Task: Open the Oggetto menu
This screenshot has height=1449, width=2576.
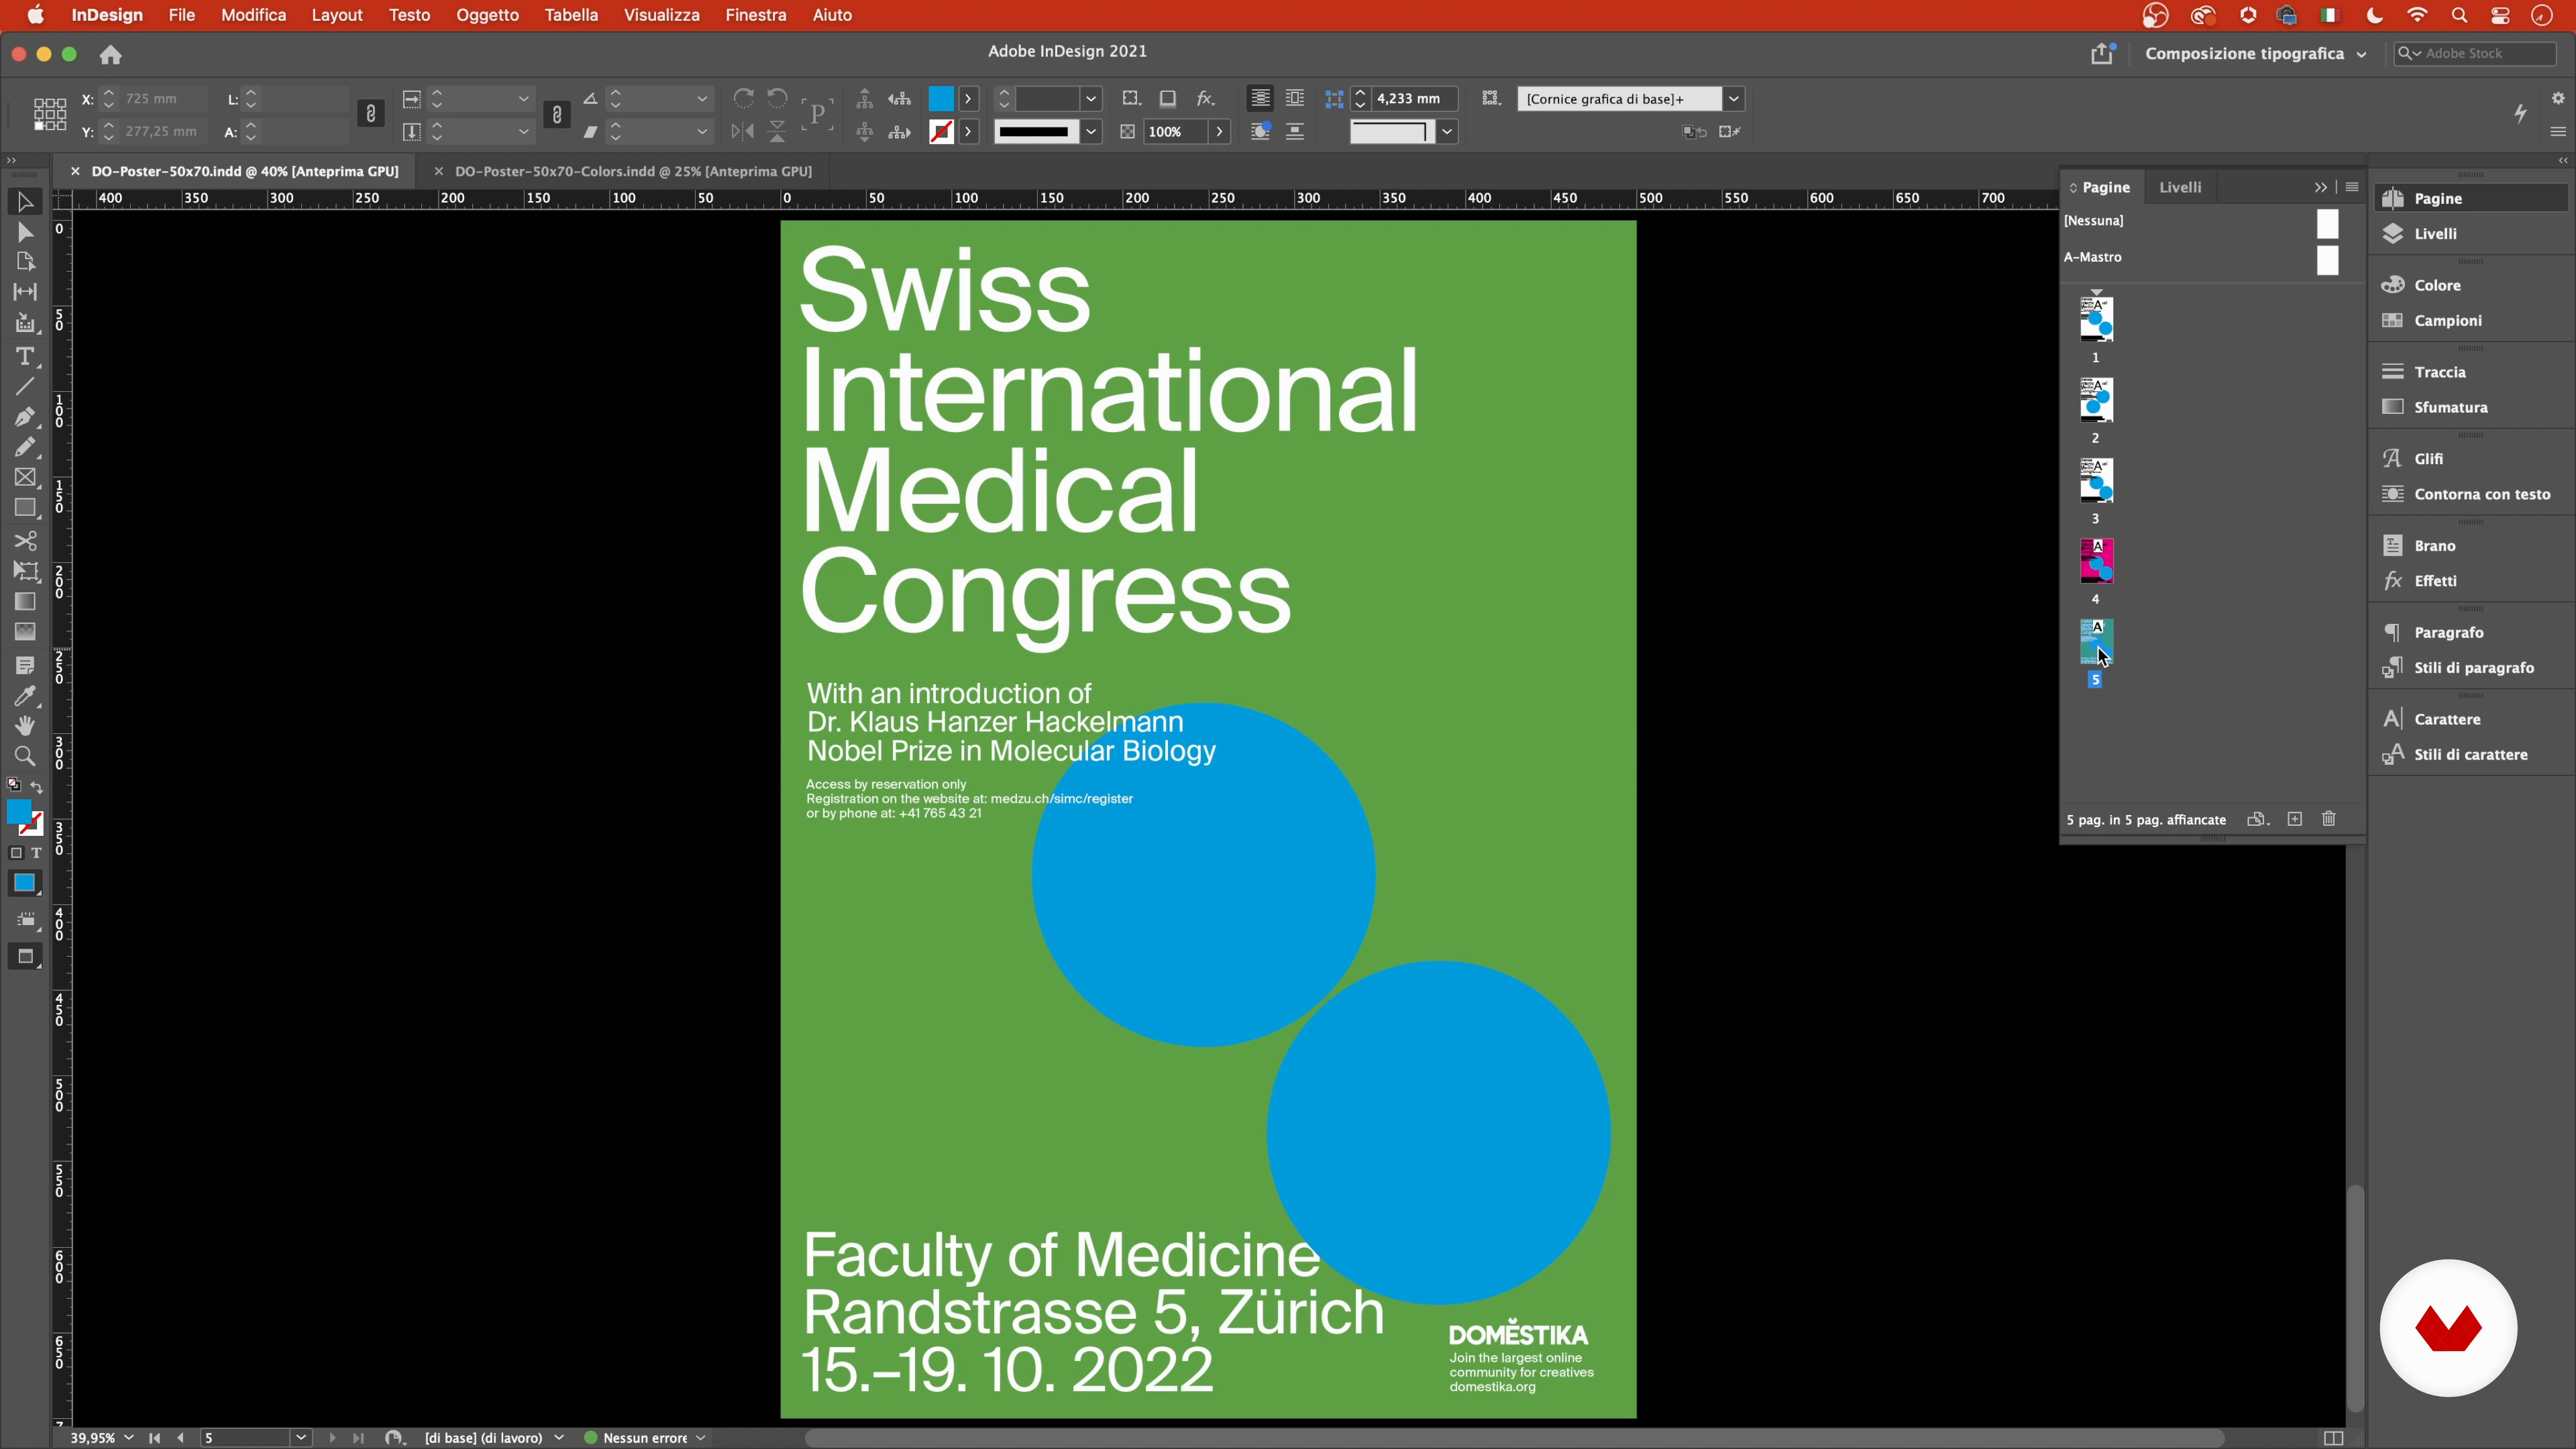Action: pos(487,15)
